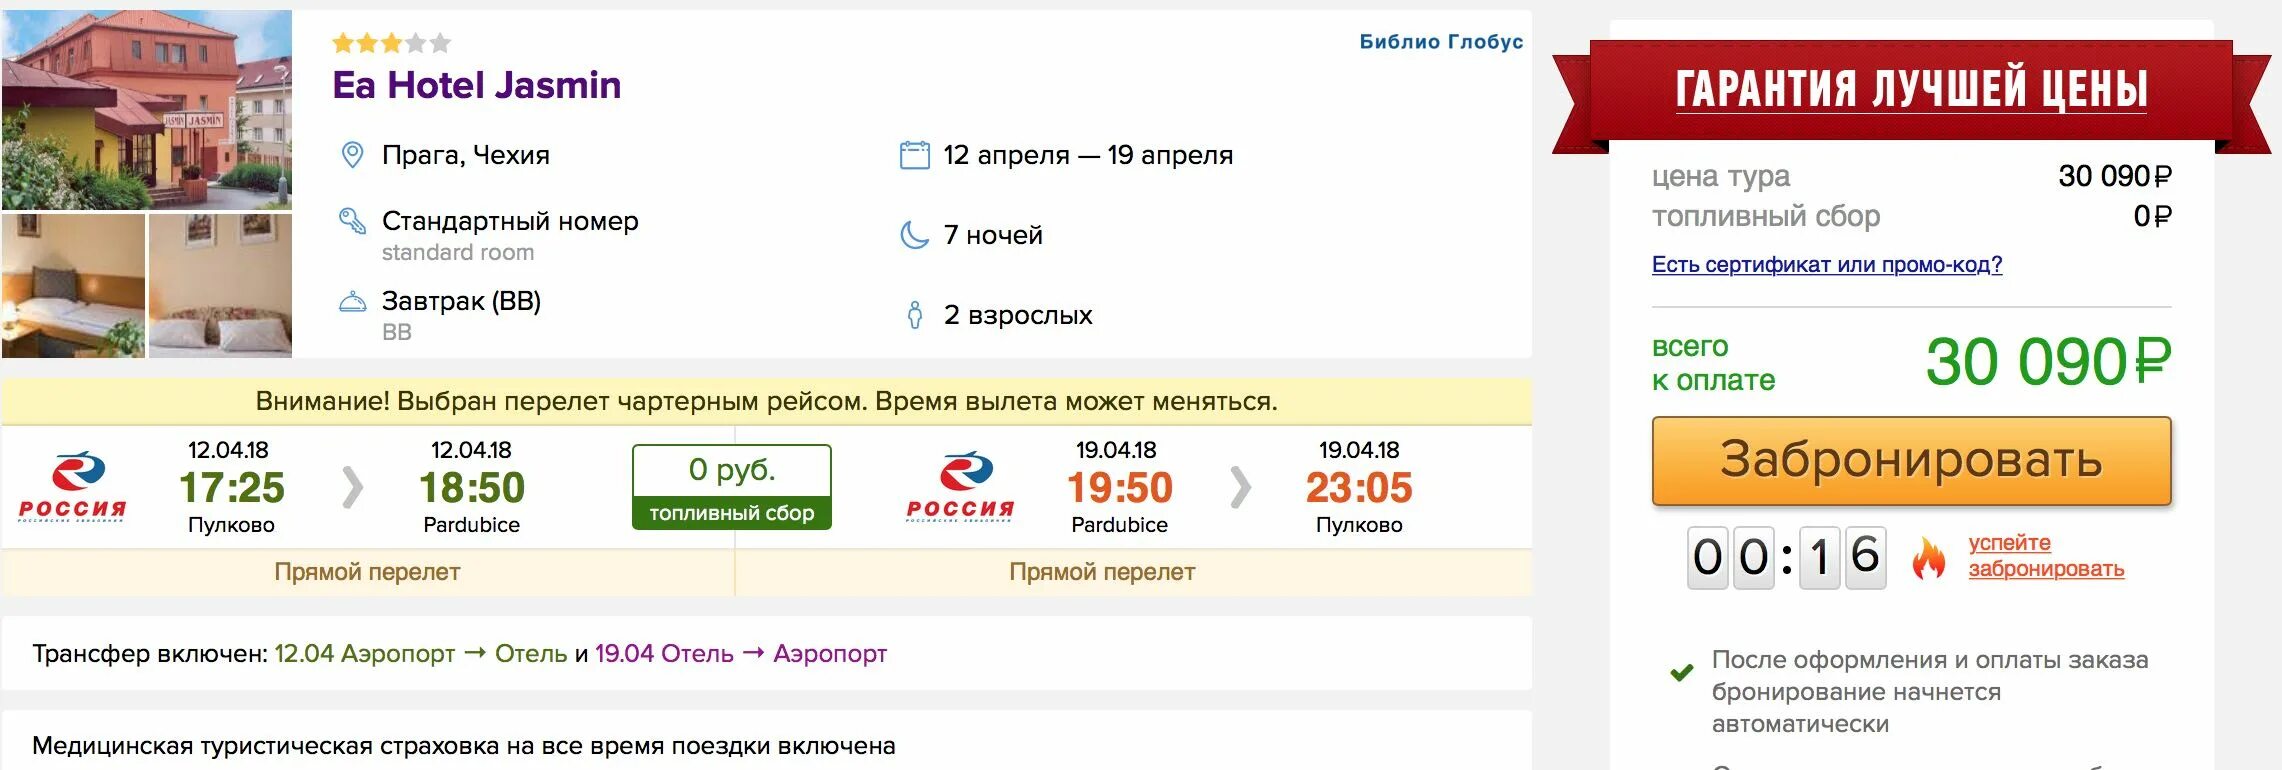
Task: Click the moon icon for 7 ночей
Action: tap(914, 235)
